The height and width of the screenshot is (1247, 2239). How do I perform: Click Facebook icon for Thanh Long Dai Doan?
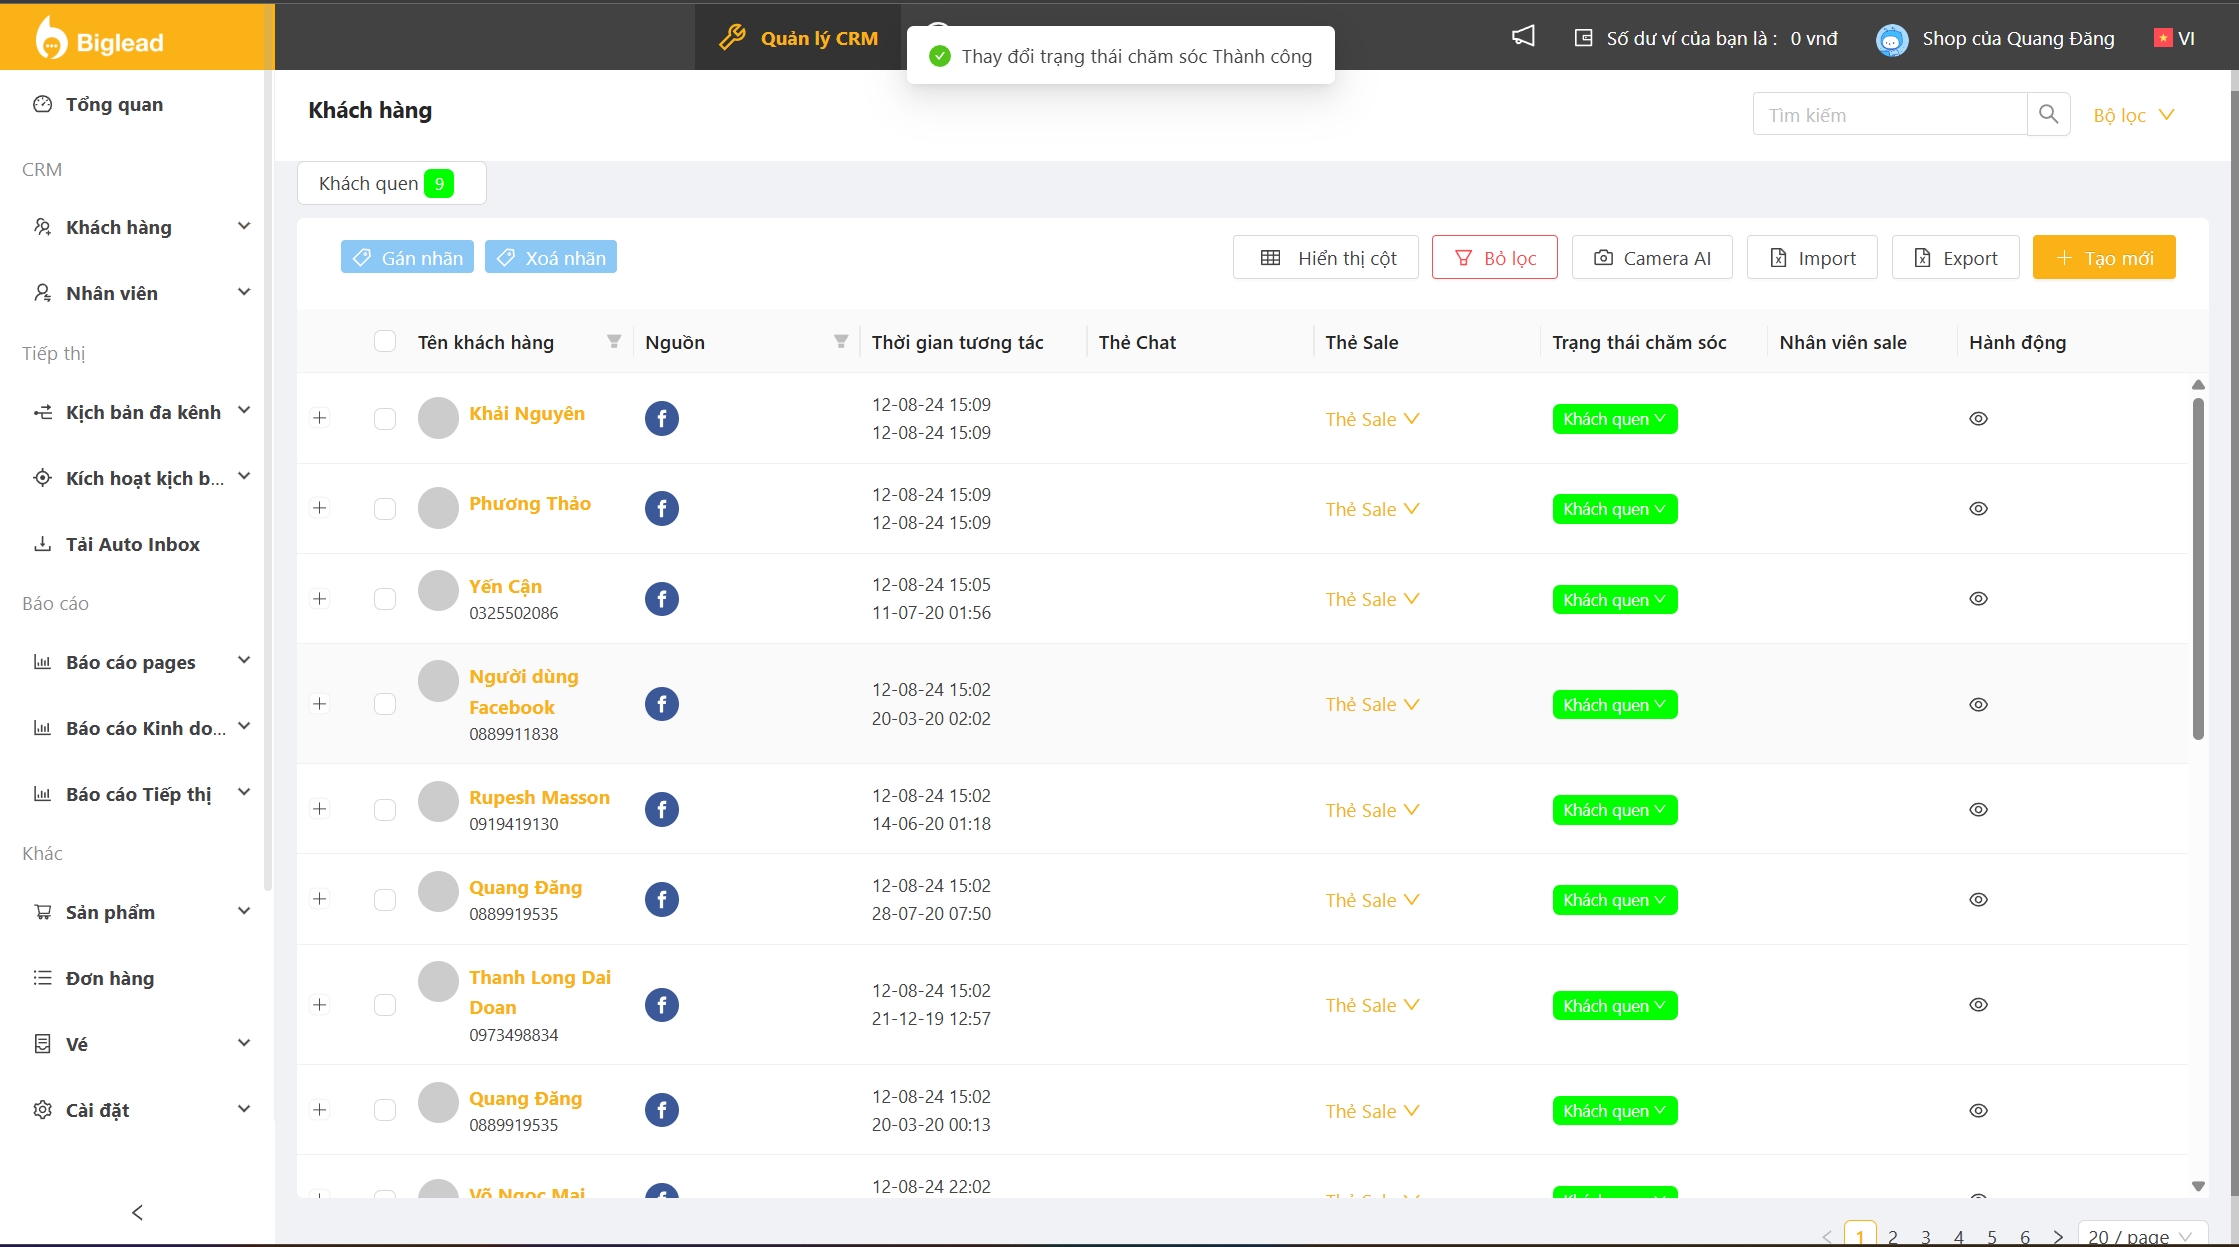coord(662,1005)
